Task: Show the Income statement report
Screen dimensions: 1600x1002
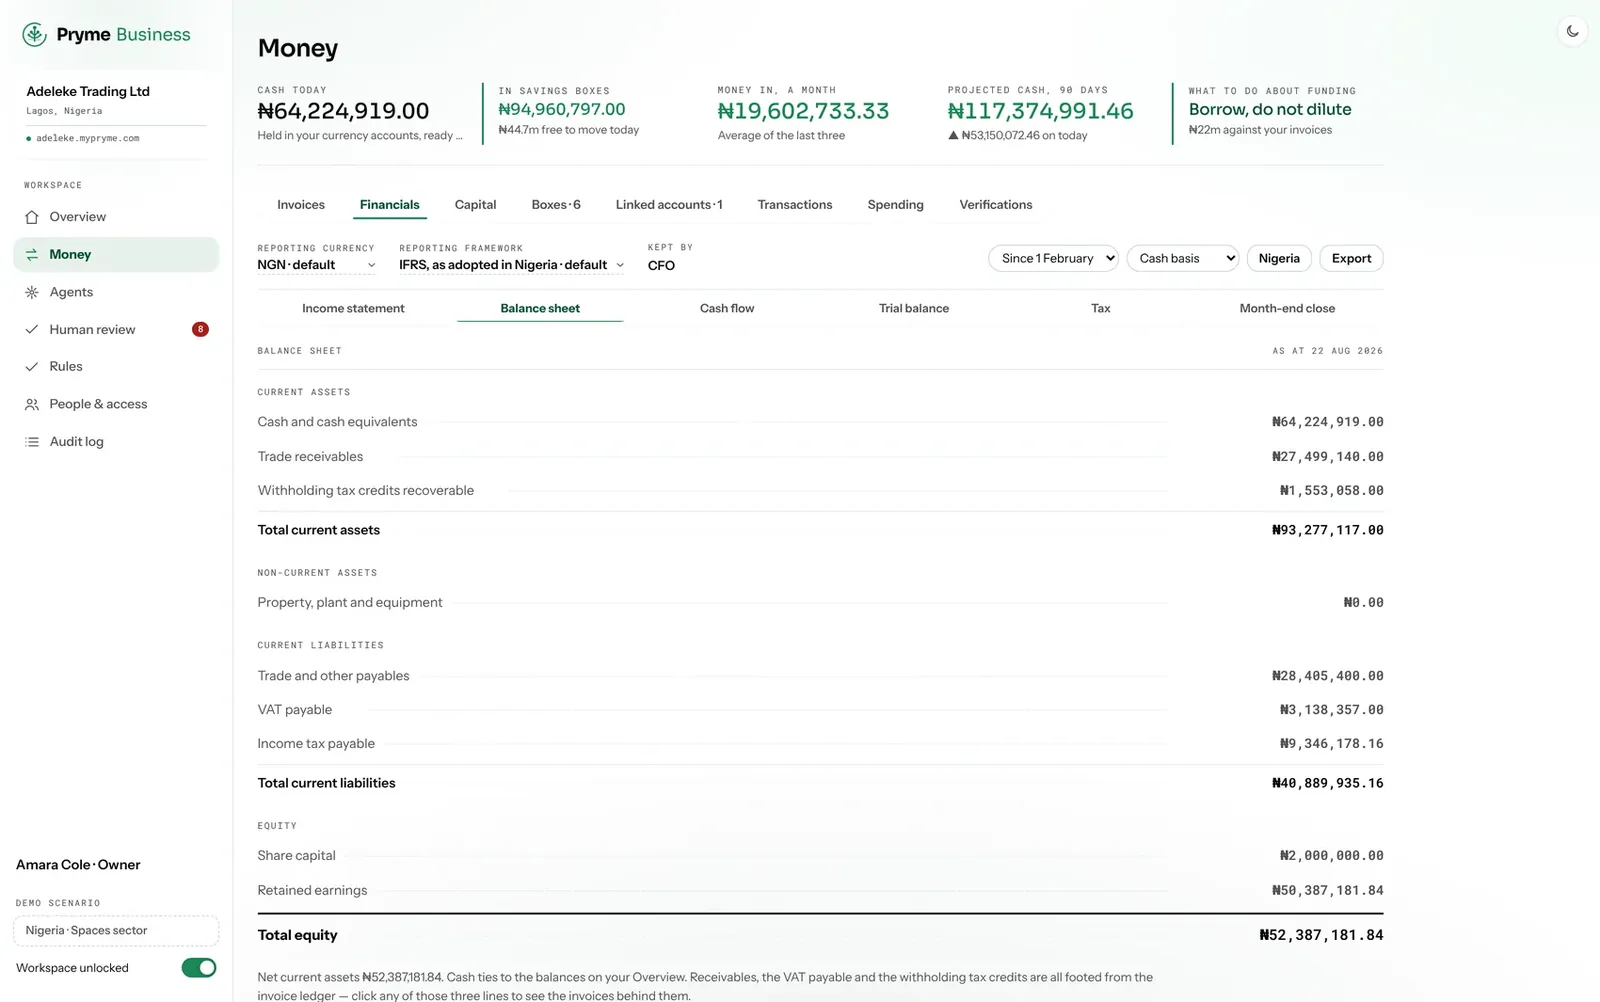Action: pos(353,309)
